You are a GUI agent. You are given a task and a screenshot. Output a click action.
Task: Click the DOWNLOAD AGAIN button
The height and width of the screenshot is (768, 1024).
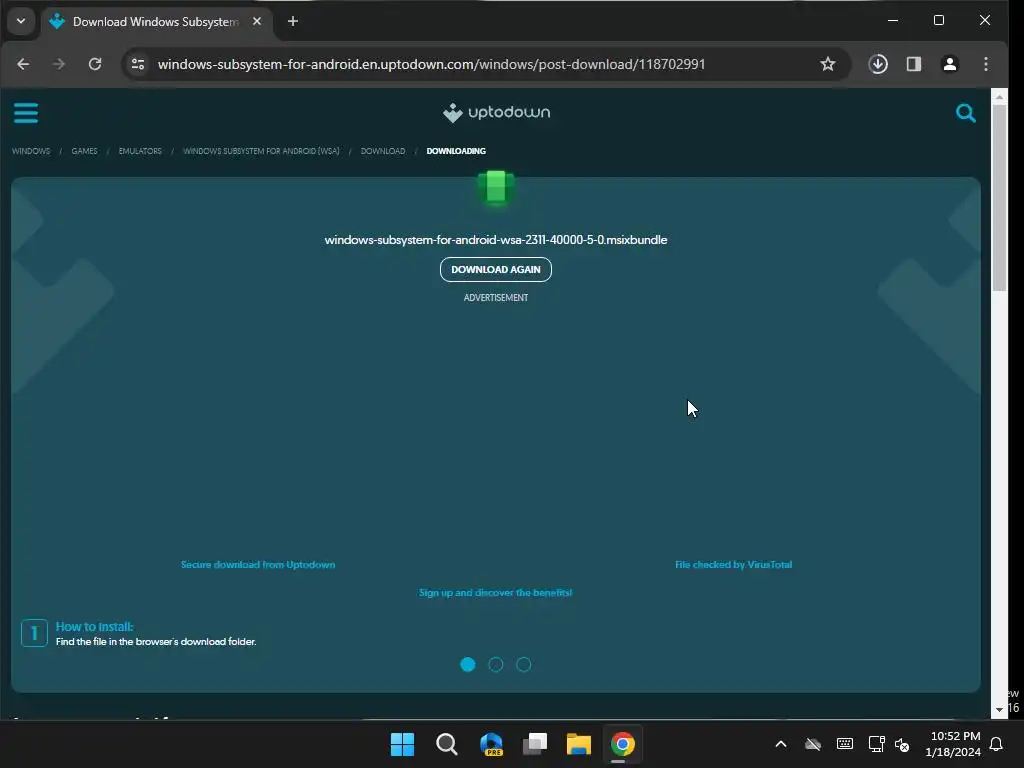pos(496,269)
